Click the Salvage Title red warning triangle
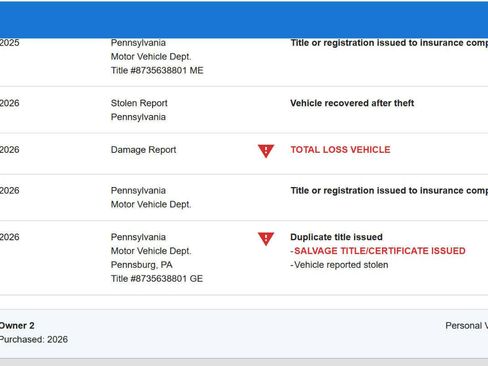The image size is (488, 366). click(266, 239)
